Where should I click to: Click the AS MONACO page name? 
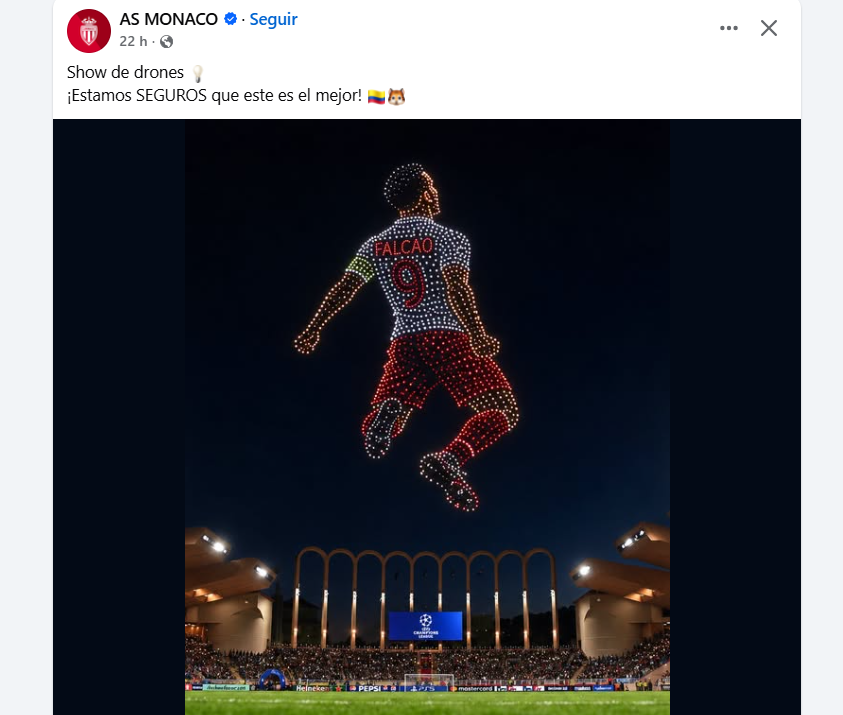point(168,19)
